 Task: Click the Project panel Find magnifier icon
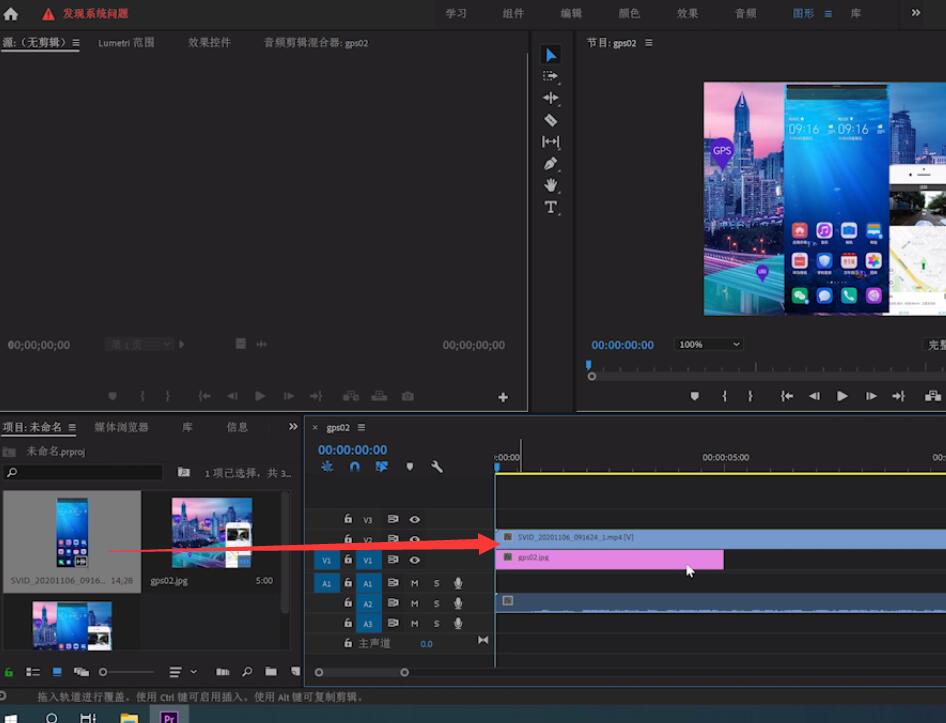[247, 672]
